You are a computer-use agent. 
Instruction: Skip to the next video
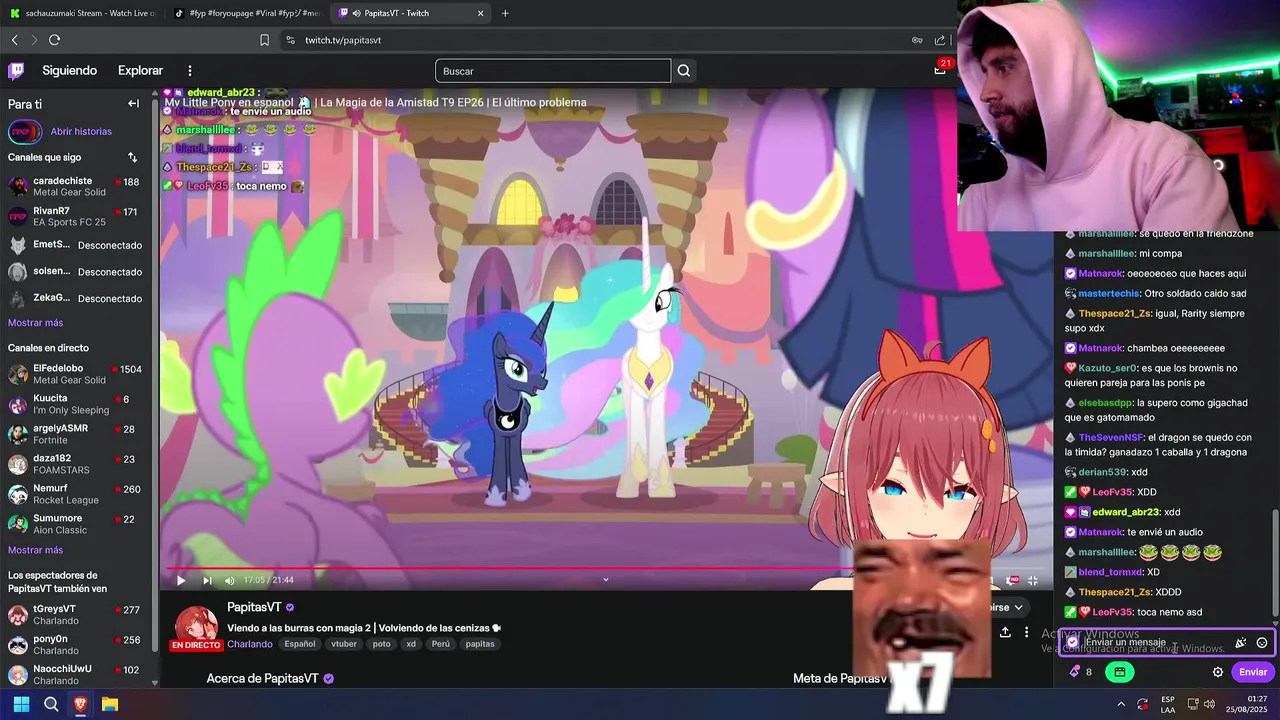(207, 580)
